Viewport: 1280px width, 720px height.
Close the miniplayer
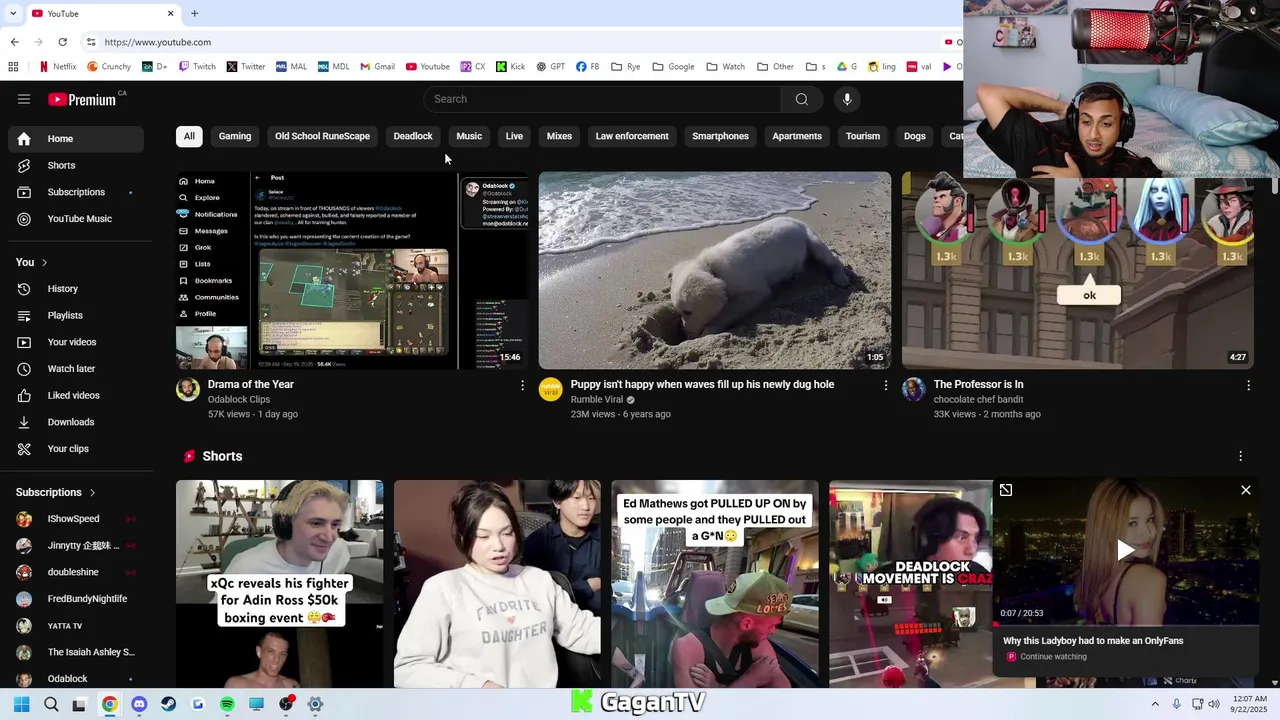click(1246, 490)
